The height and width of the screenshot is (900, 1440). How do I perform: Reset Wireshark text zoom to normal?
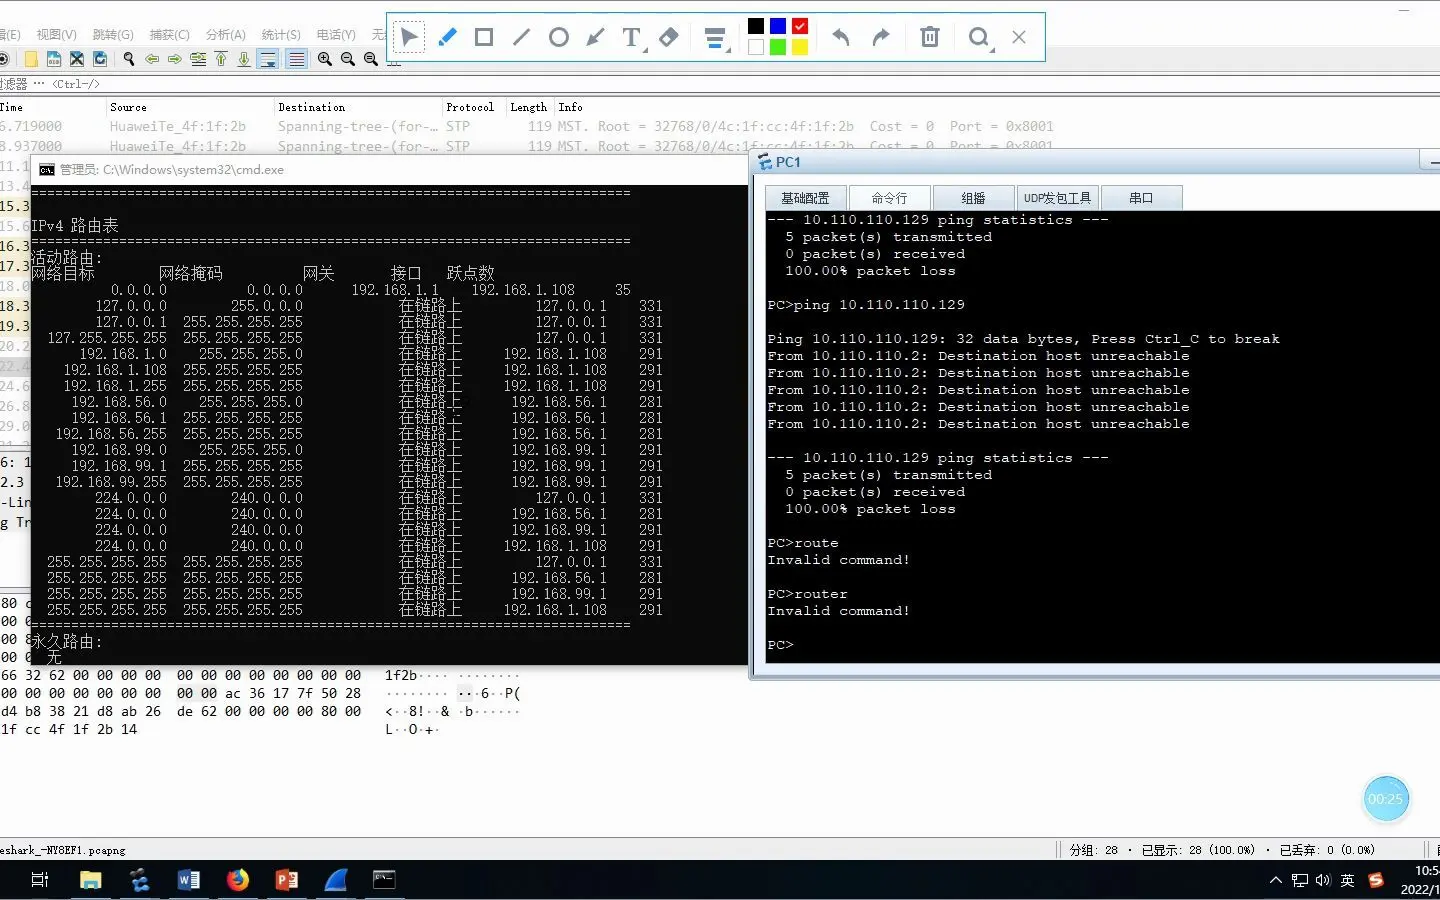point(371,59)
